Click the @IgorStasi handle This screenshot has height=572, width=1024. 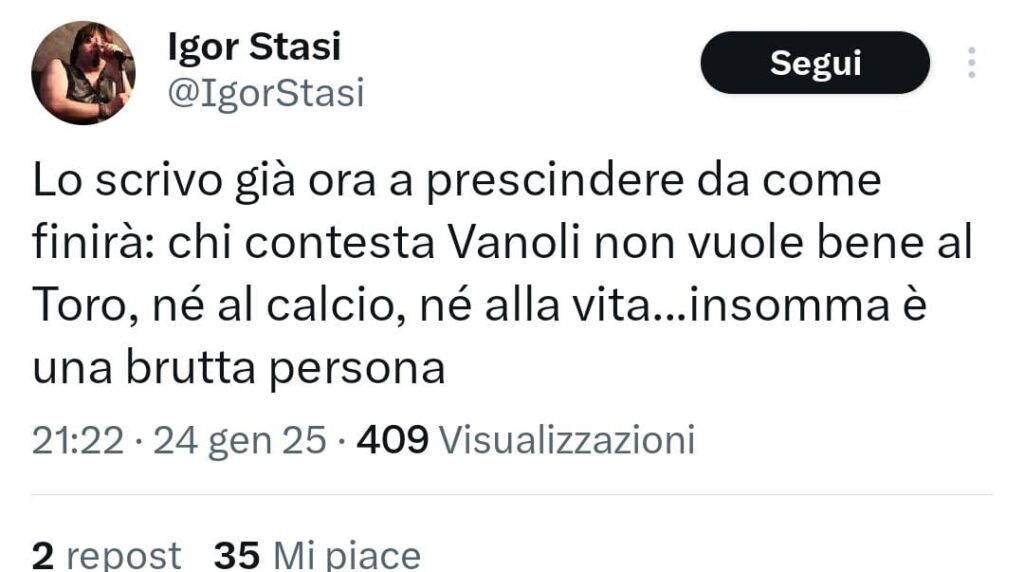click(x=266, y=93)
